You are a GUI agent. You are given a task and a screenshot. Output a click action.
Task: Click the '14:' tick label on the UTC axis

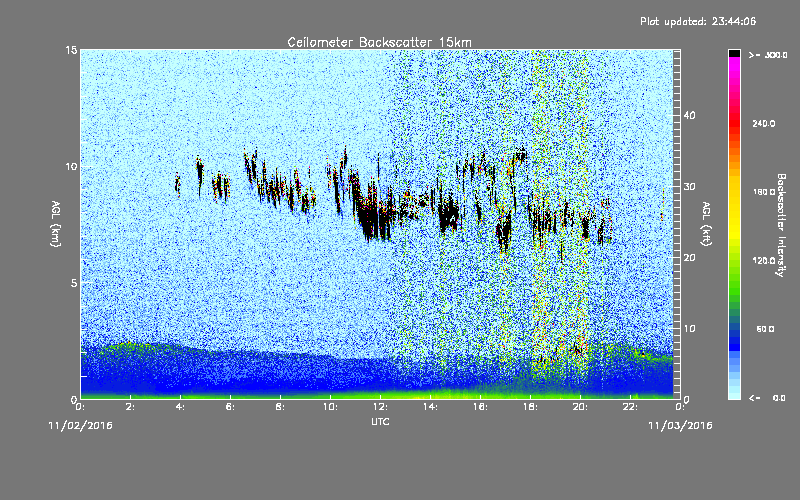click(x=431, y=407)
